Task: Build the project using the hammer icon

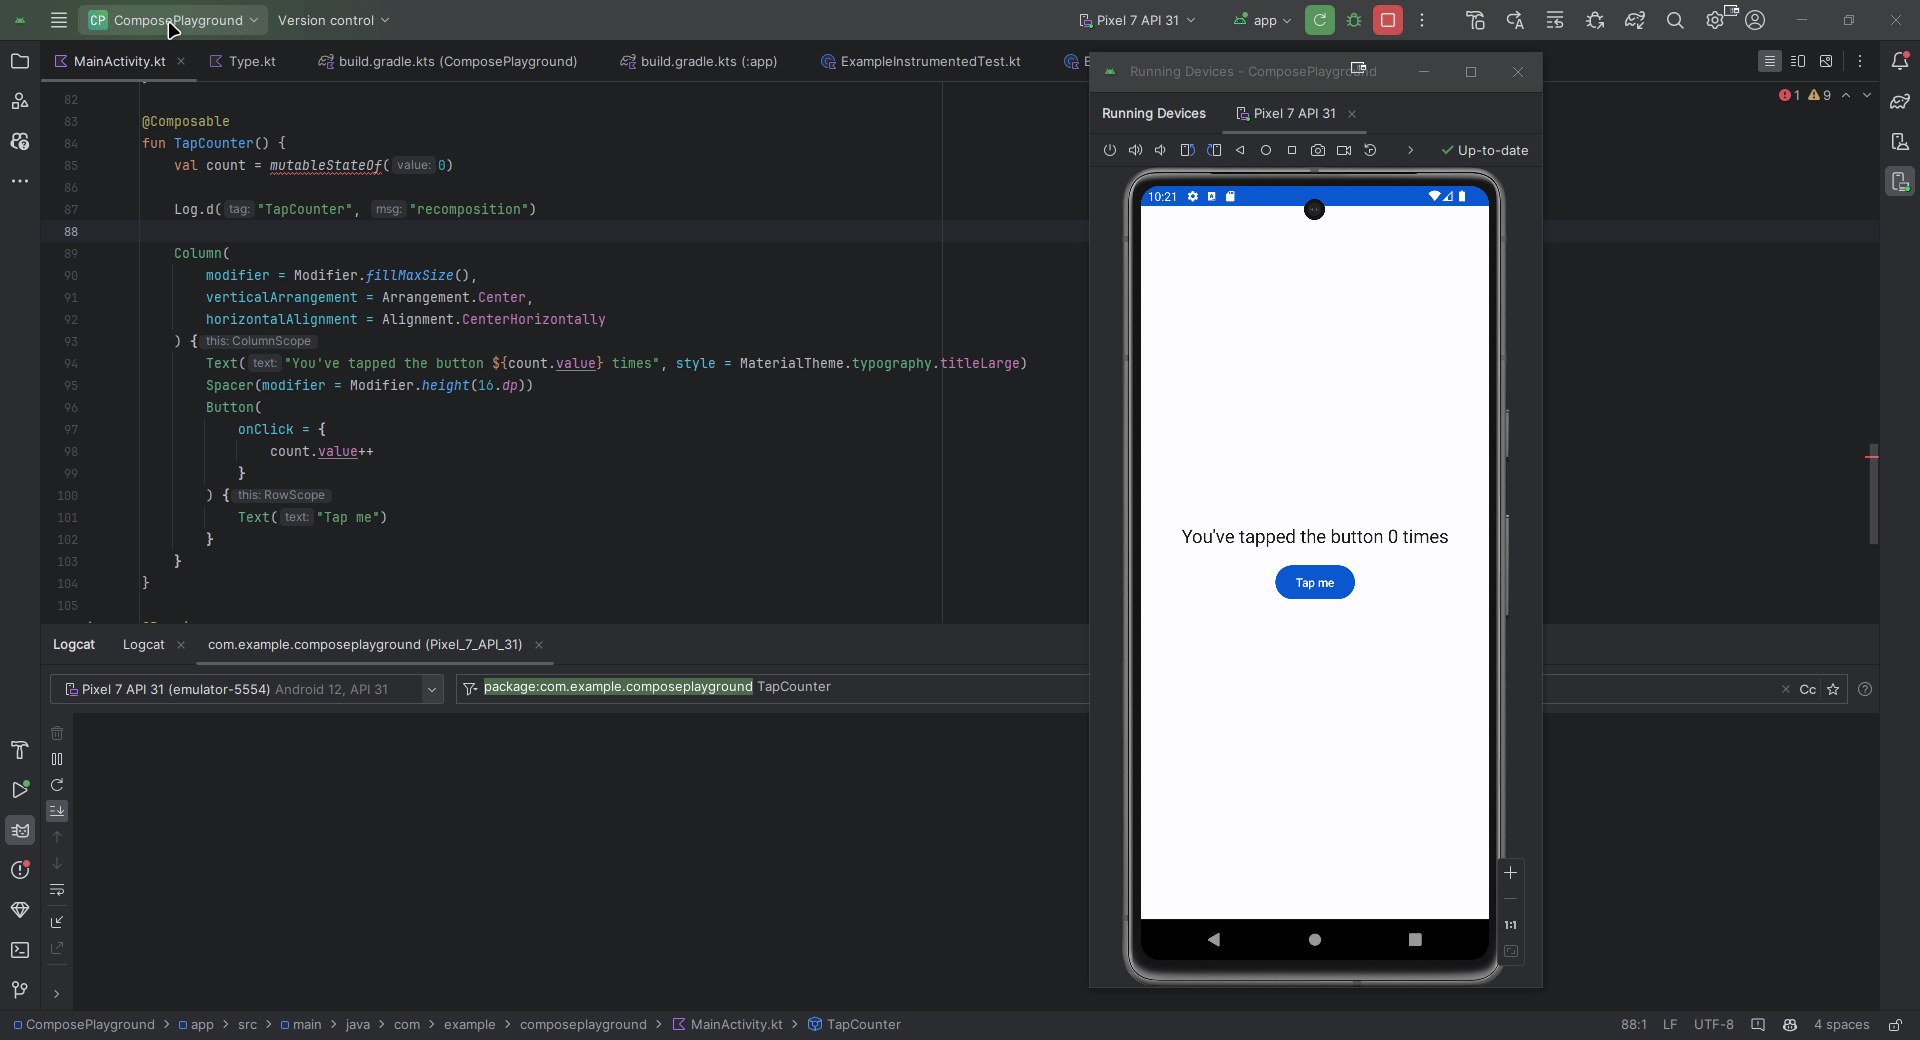Action: coord(1476,20)
